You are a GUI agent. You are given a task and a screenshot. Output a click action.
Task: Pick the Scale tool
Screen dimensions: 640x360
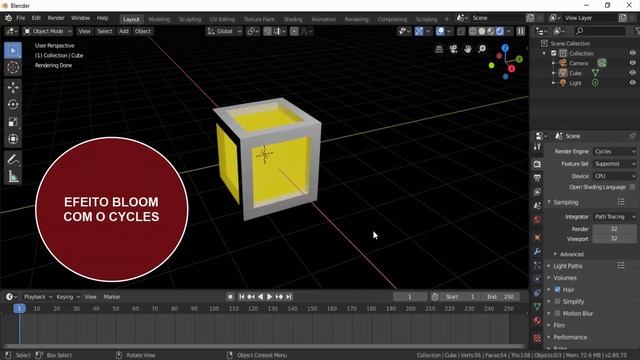click(x=13, y=122)
